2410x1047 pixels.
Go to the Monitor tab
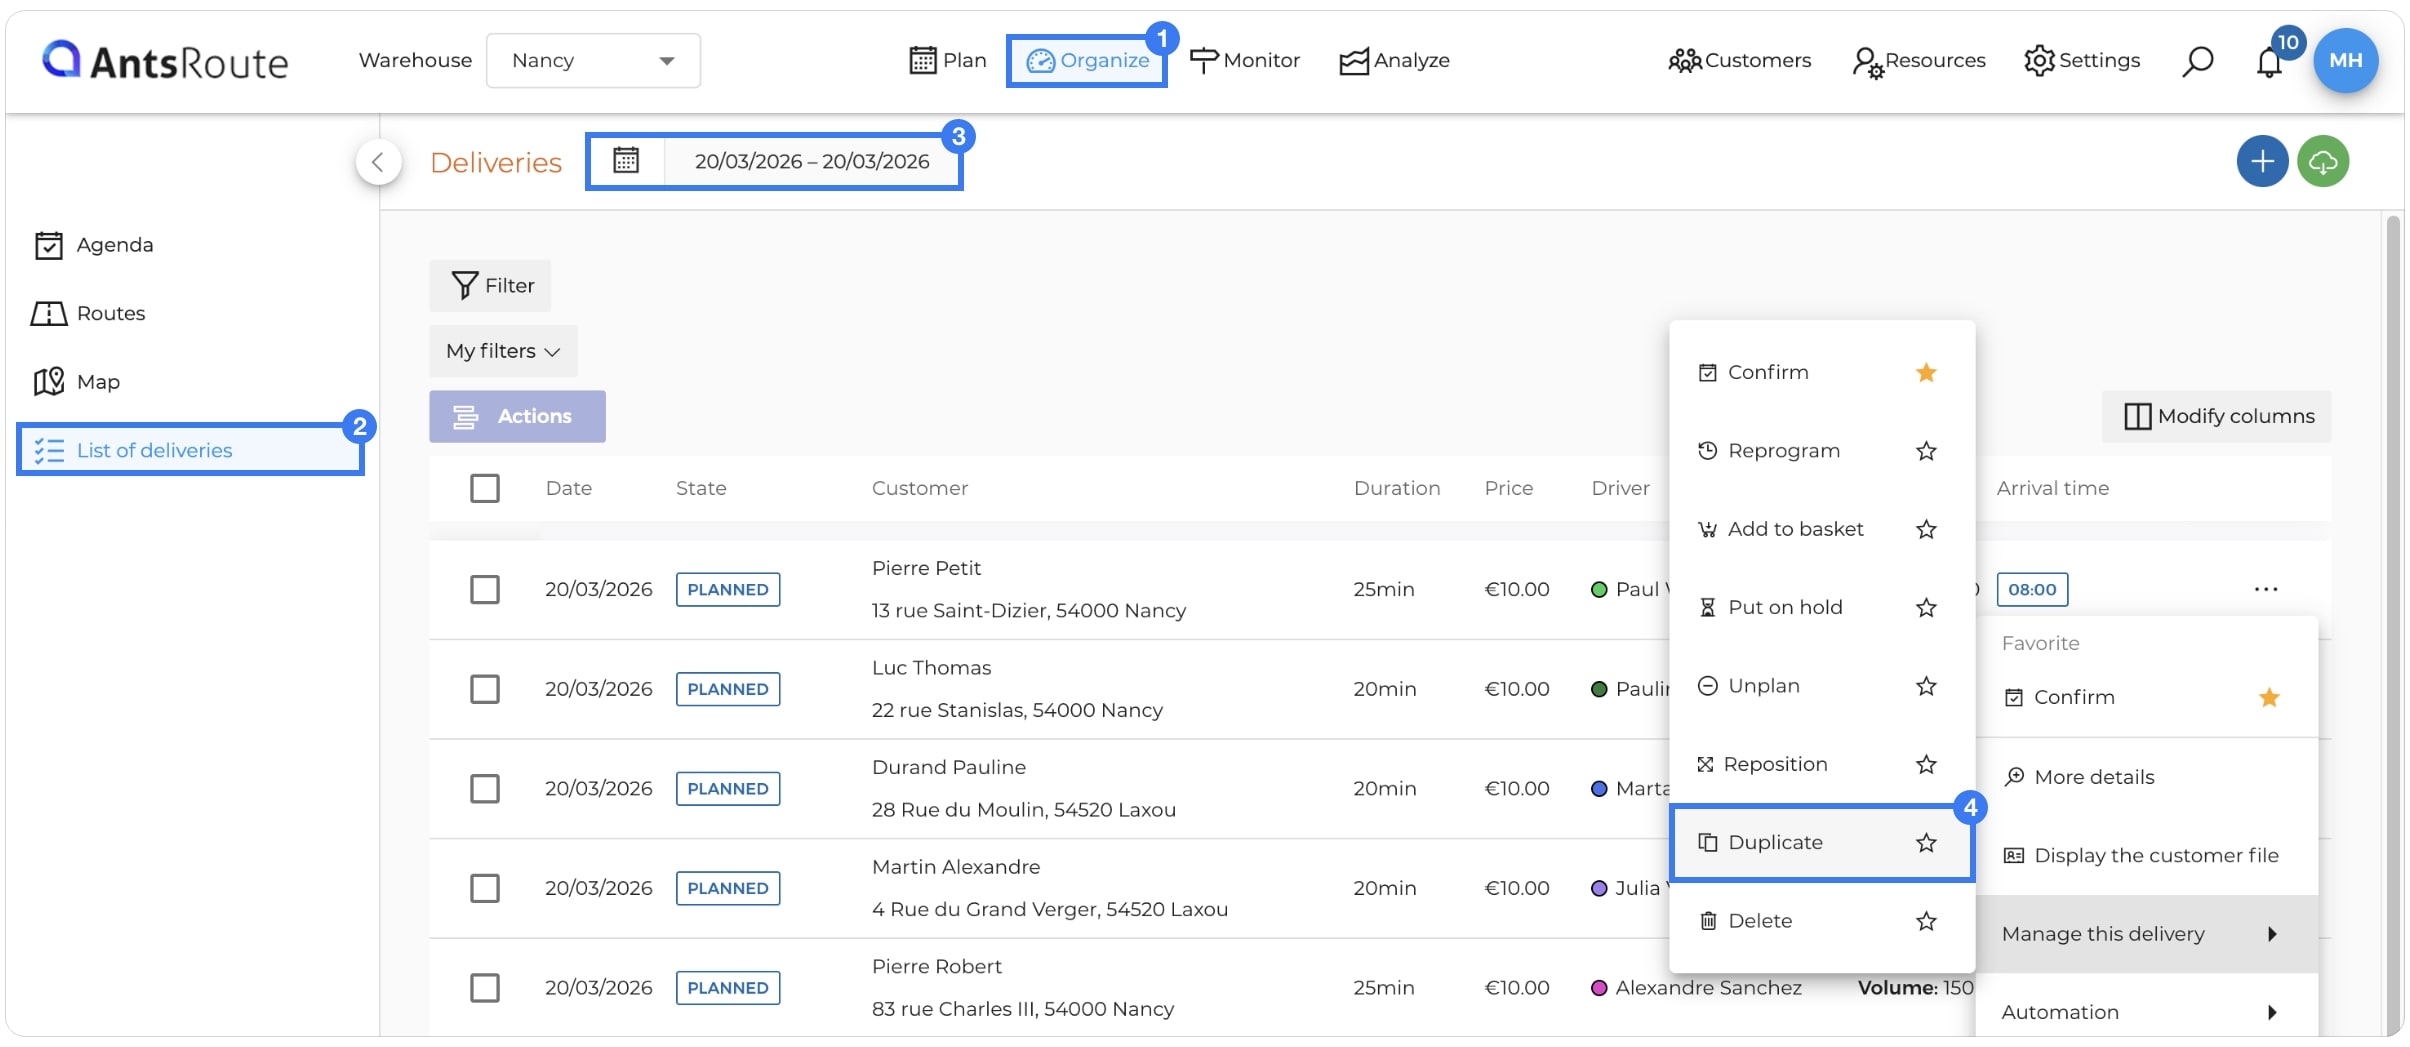[x=1244, y=60]
